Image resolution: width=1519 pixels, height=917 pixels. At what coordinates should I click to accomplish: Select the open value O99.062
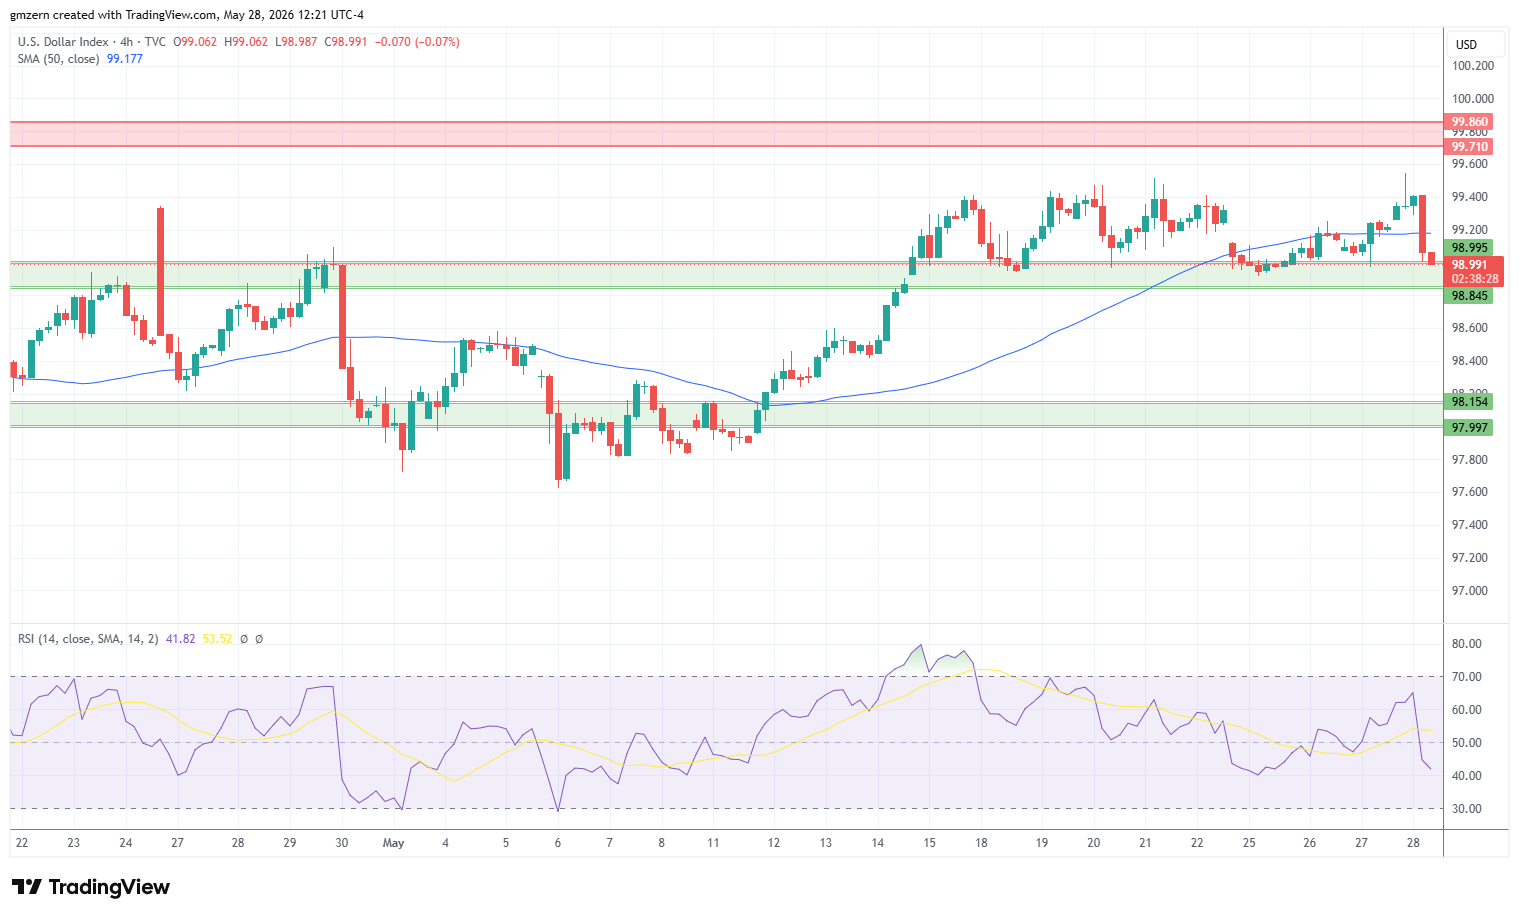coord(195,42)
